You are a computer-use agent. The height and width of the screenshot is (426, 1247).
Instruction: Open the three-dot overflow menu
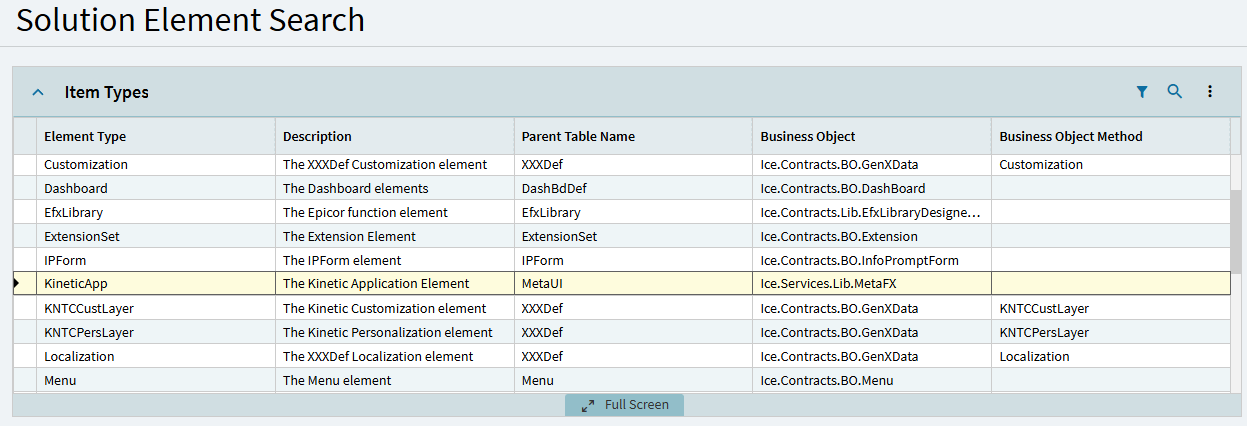click(x=1209, y=92)
